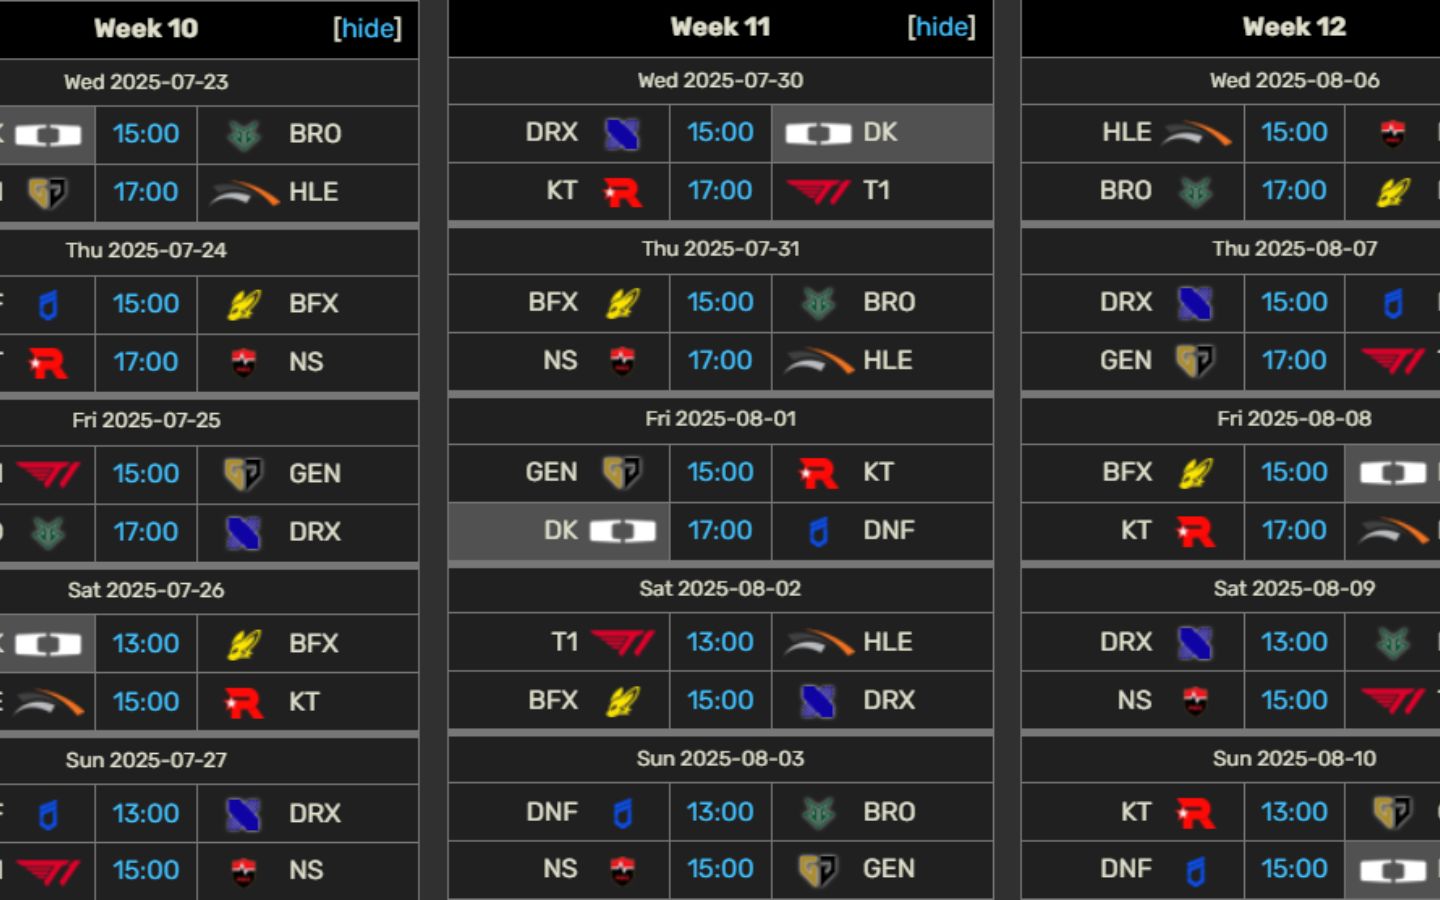
Task: Hide the Week 10 schedule
Action: tap(367, 28)
